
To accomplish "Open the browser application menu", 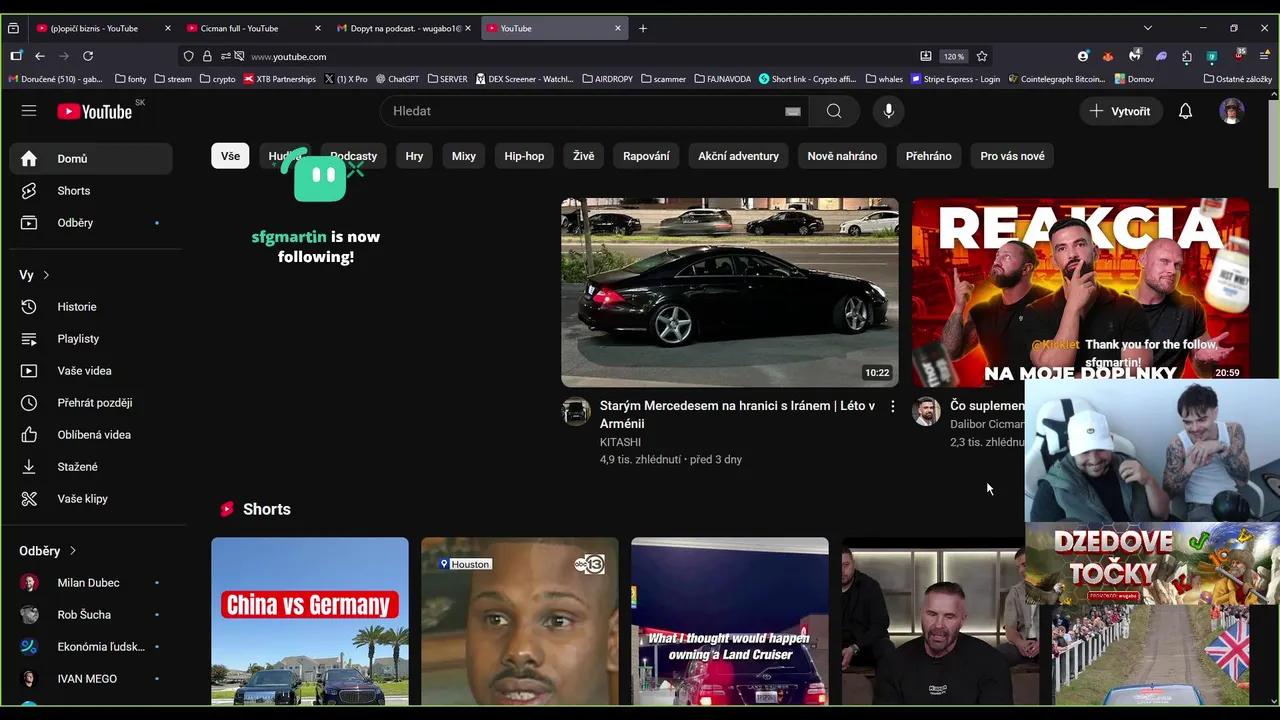I will point(1264,56).
